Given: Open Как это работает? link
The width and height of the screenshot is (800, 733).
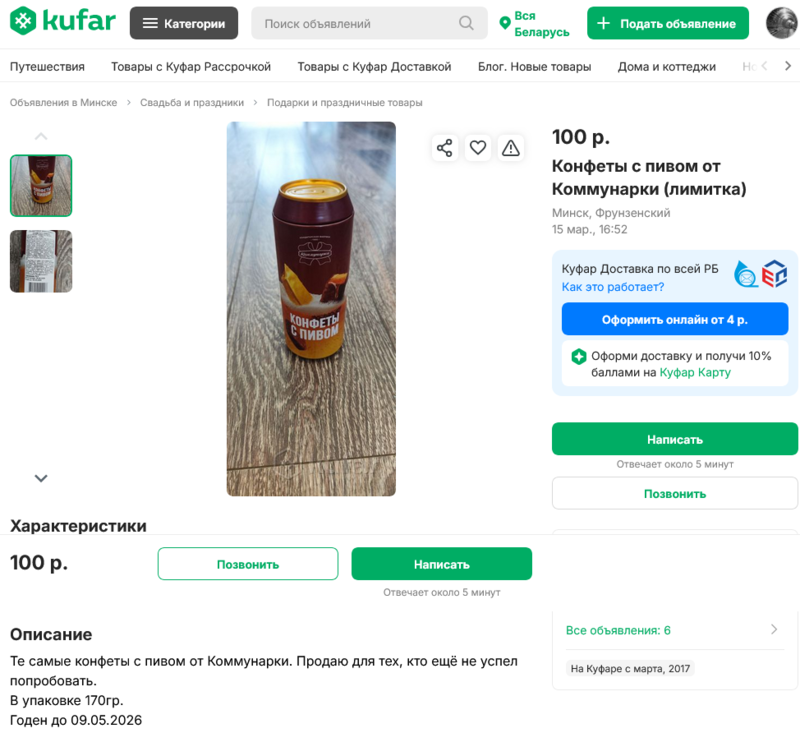Looking at the screenshot, I should [x=613, y=287].
